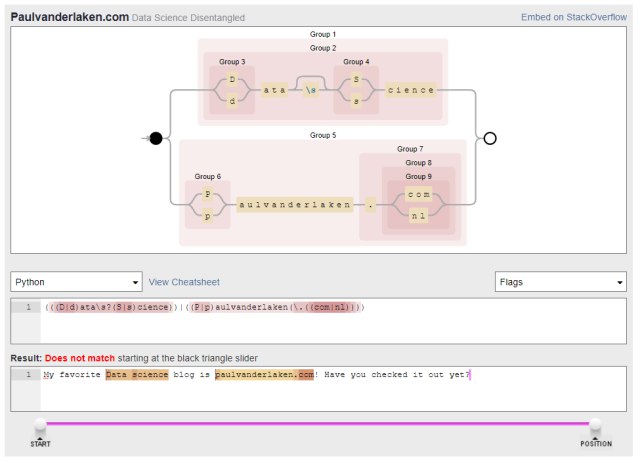
Task: Click the lowercase 'd' node in Group 3
Action: pyautogui.click(x=232, y=100)
